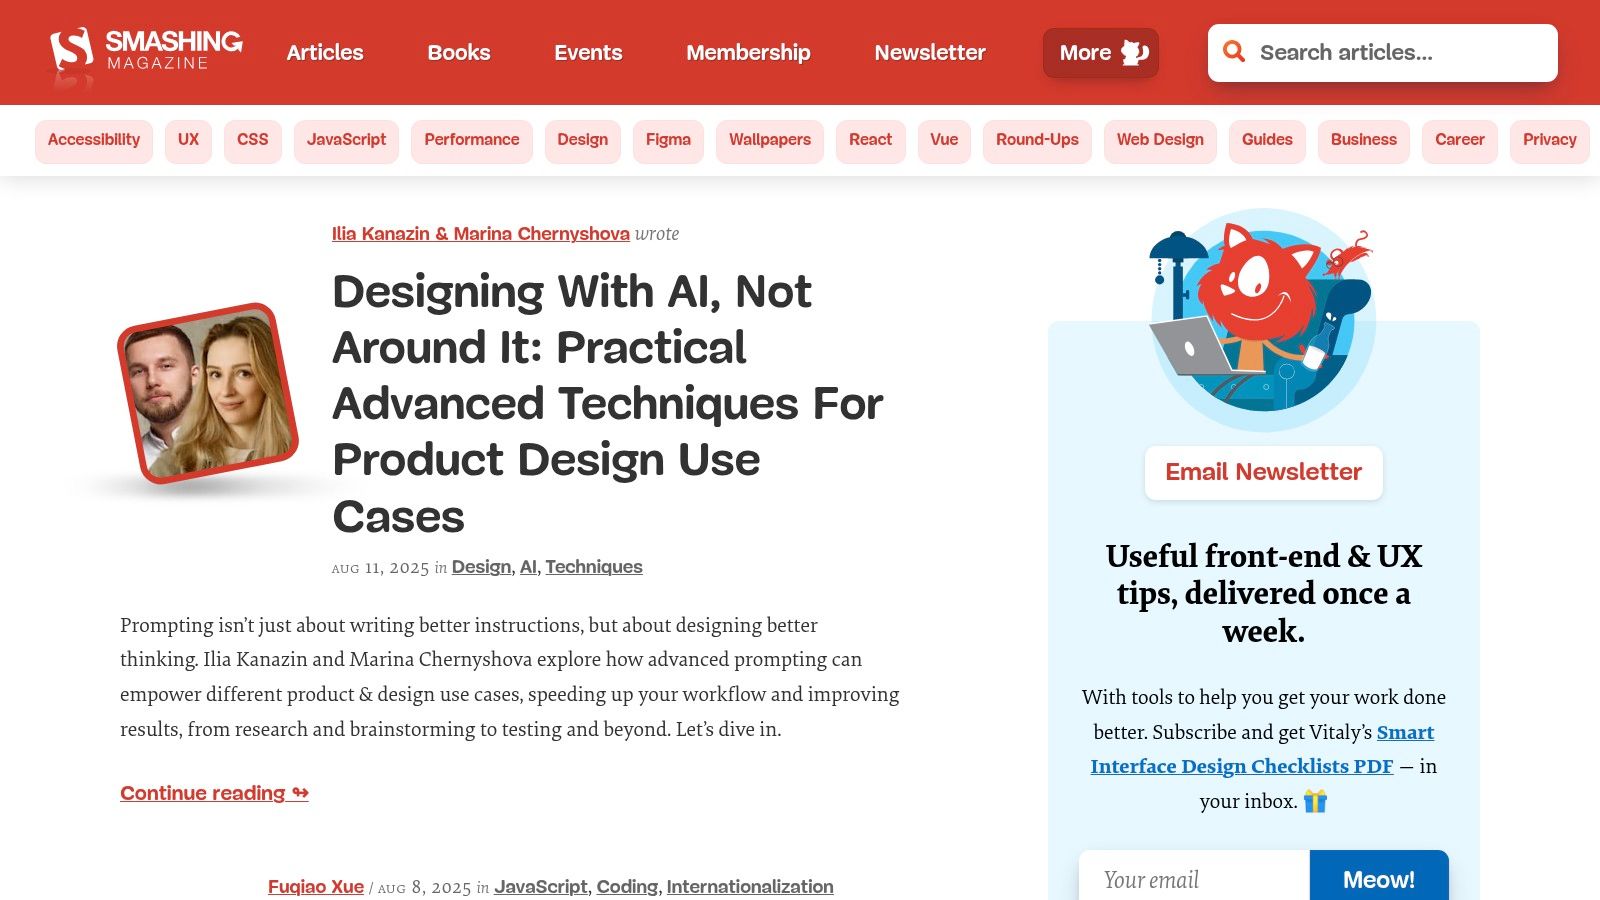The height and width of the screenshot is (900, 1600).
Task: Open the Membership menu
Action: 748,52
